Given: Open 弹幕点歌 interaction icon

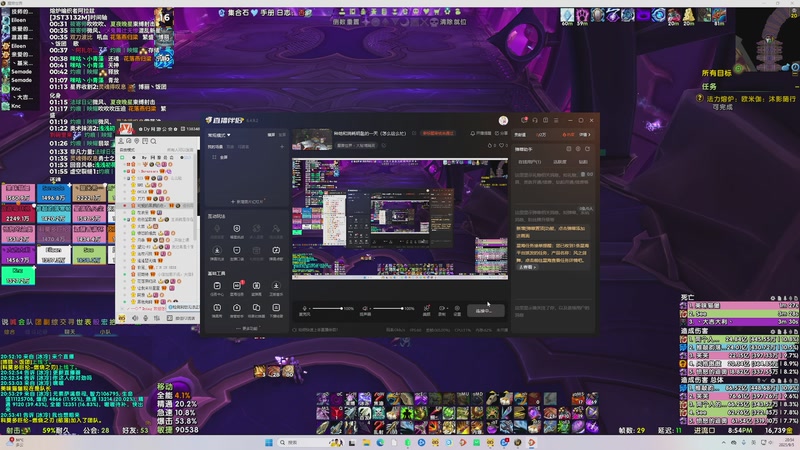Looking at the screenshot, I should 277,252.
